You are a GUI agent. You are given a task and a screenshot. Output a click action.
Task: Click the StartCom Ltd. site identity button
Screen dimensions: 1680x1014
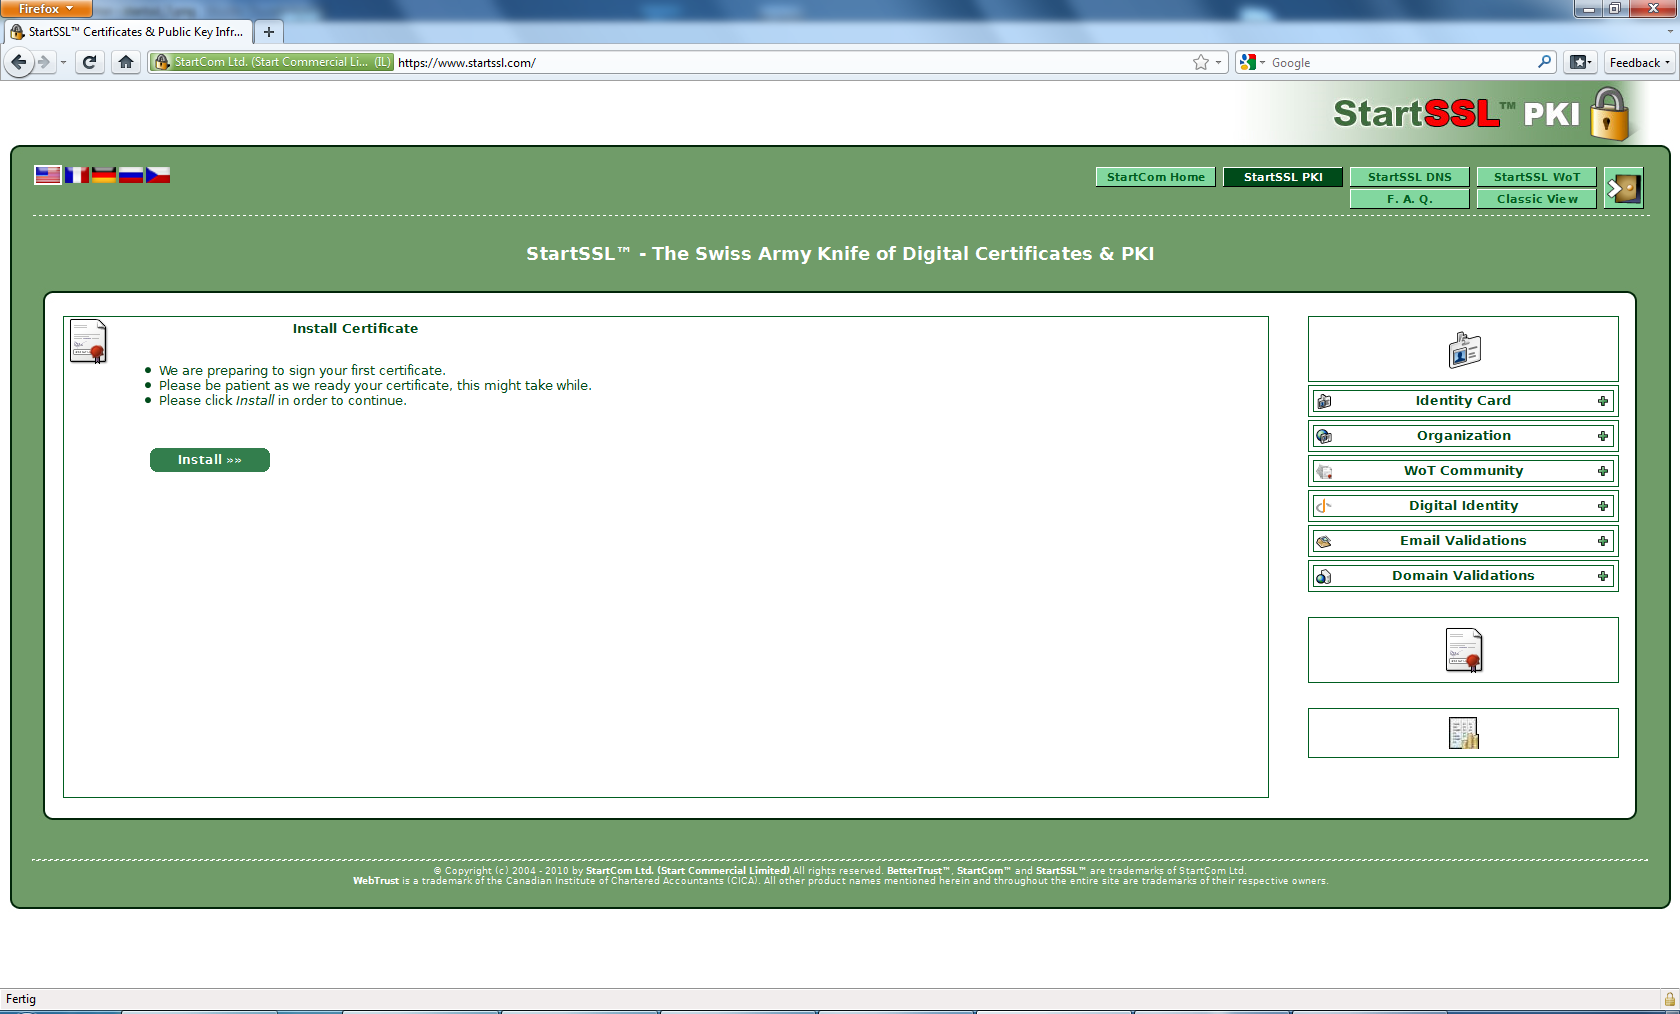point(272,62)
